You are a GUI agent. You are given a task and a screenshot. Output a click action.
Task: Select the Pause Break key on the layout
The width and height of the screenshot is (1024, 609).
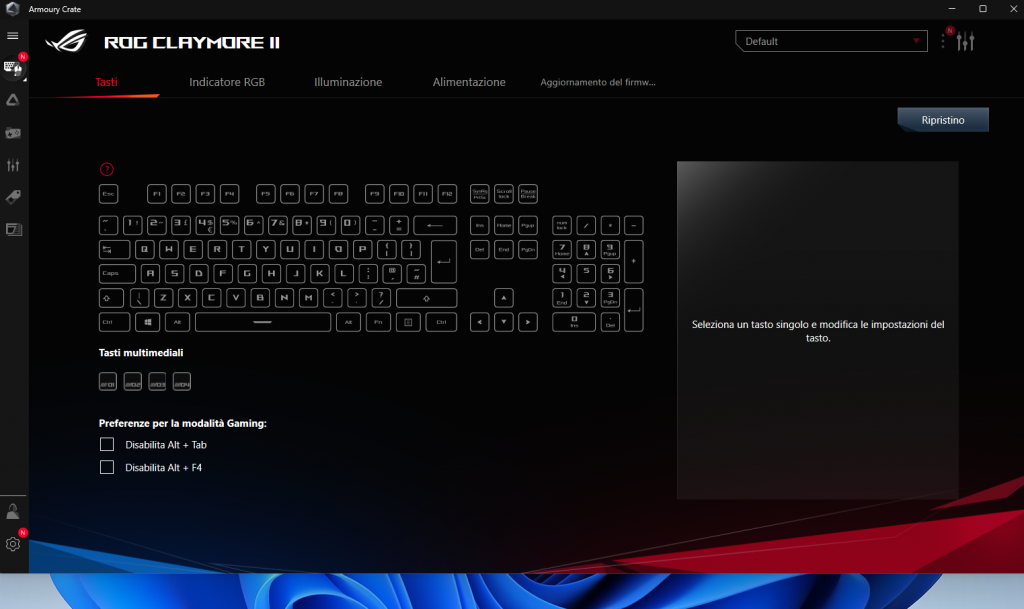tap(528, 194)
